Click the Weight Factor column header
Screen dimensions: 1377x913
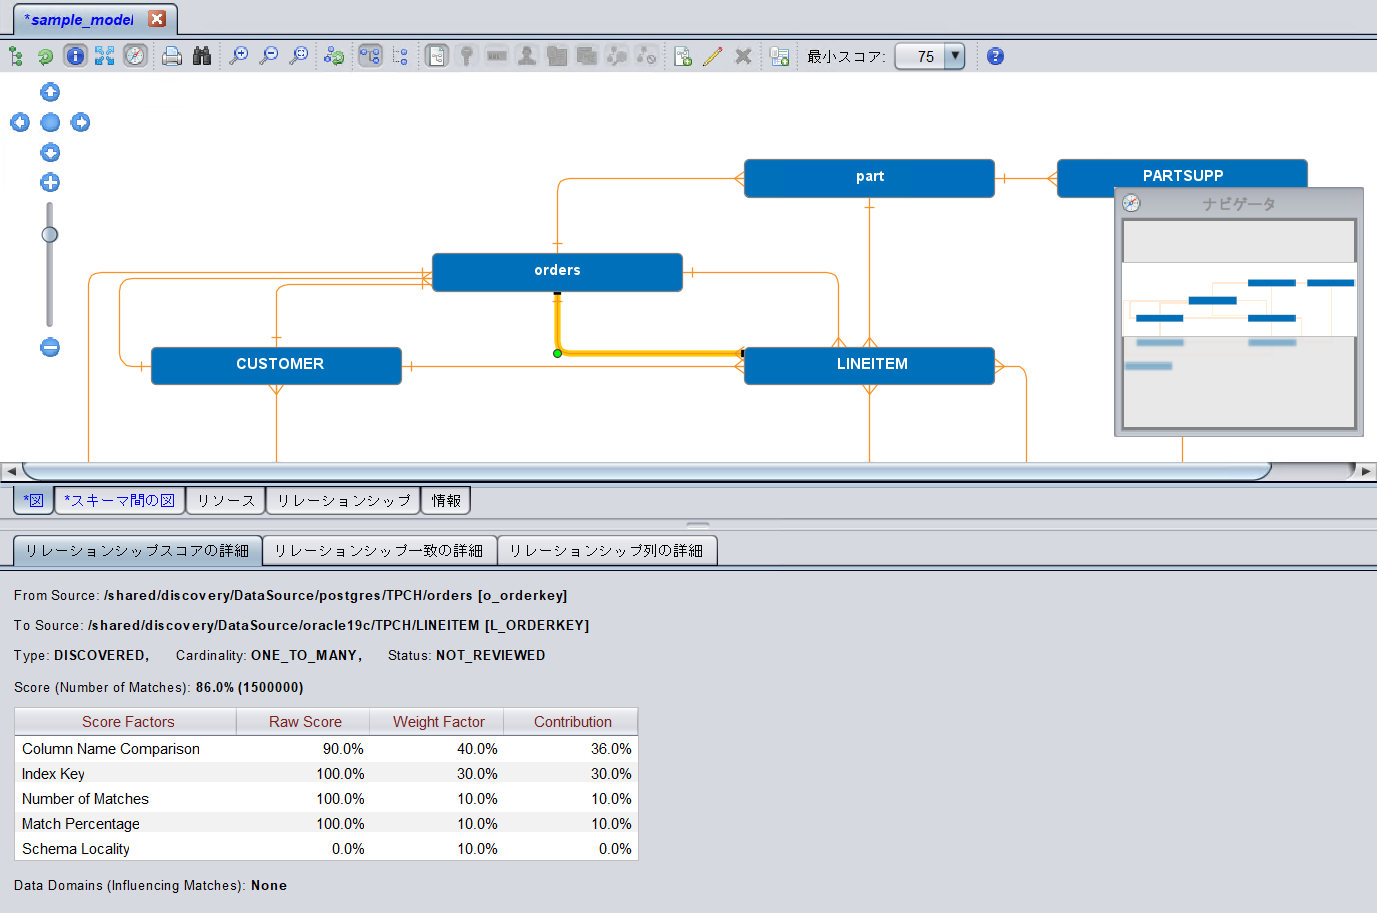pos(438,722)
